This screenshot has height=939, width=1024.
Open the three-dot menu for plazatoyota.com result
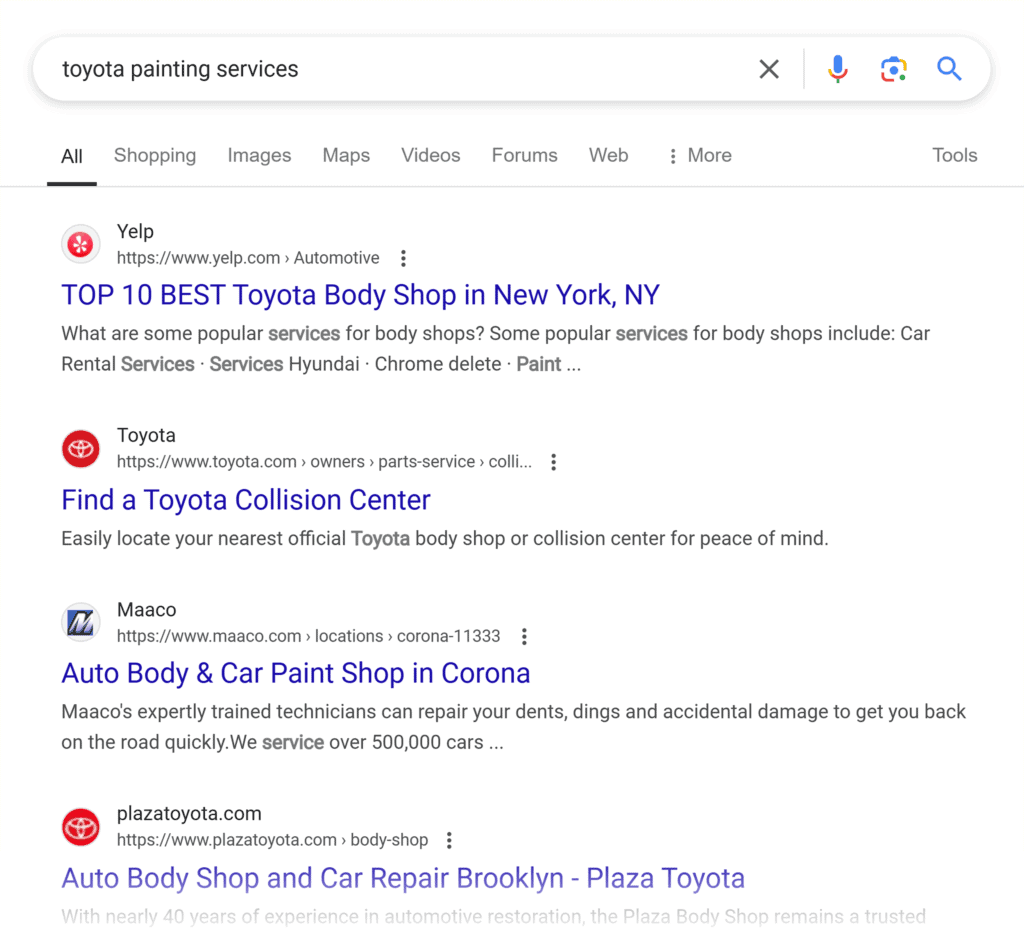point(449,840)
